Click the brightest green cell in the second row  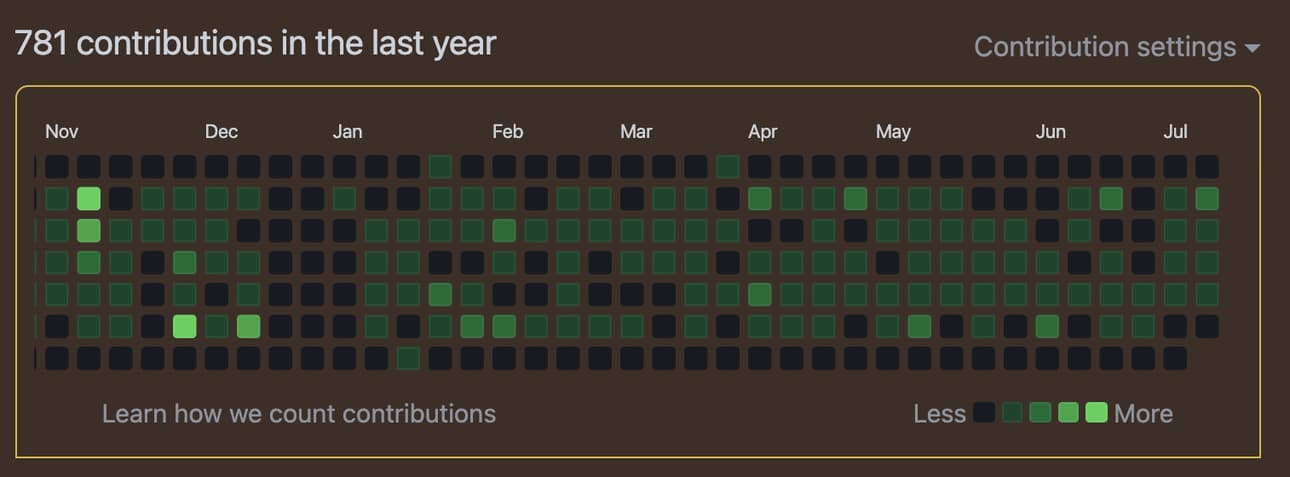(88, 198)
